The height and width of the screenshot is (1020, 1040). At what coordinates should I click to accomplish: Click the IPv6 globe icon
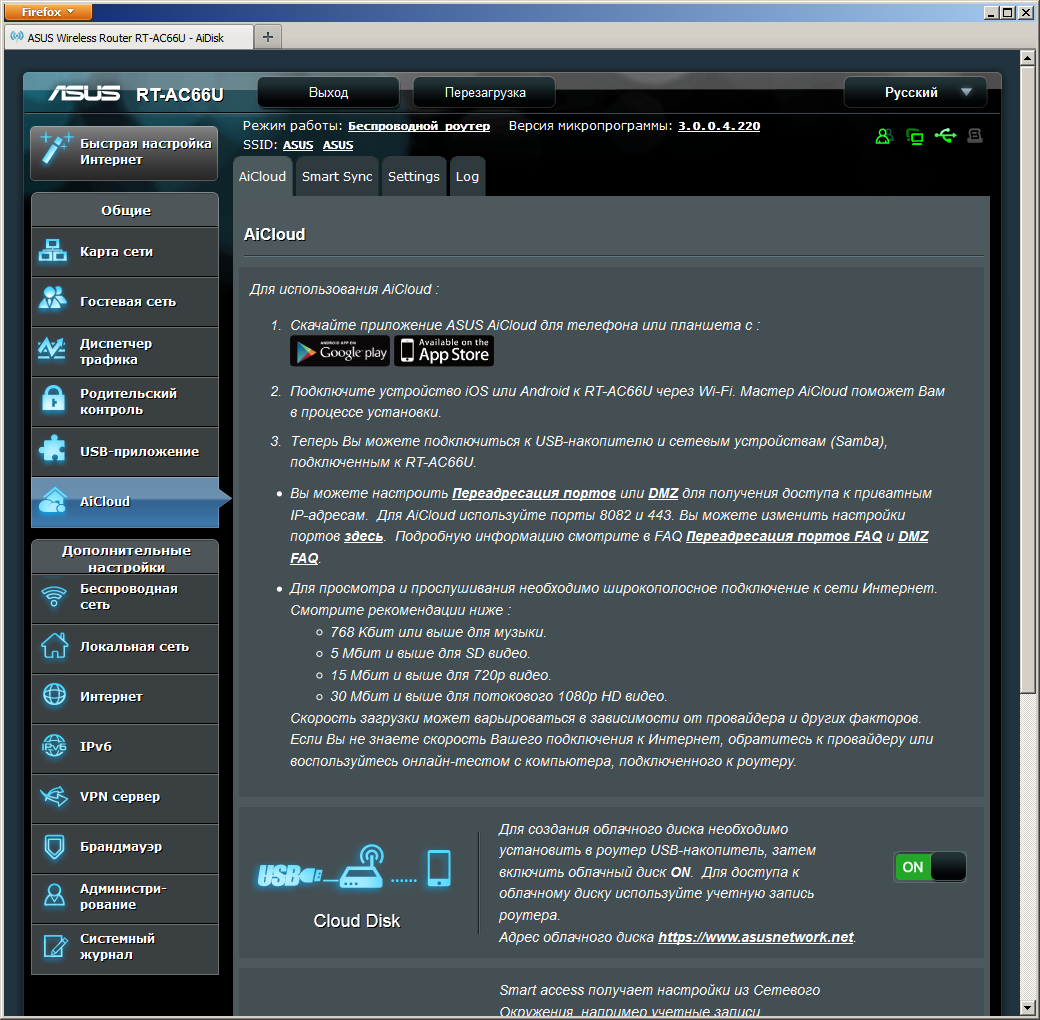(54, 745)
